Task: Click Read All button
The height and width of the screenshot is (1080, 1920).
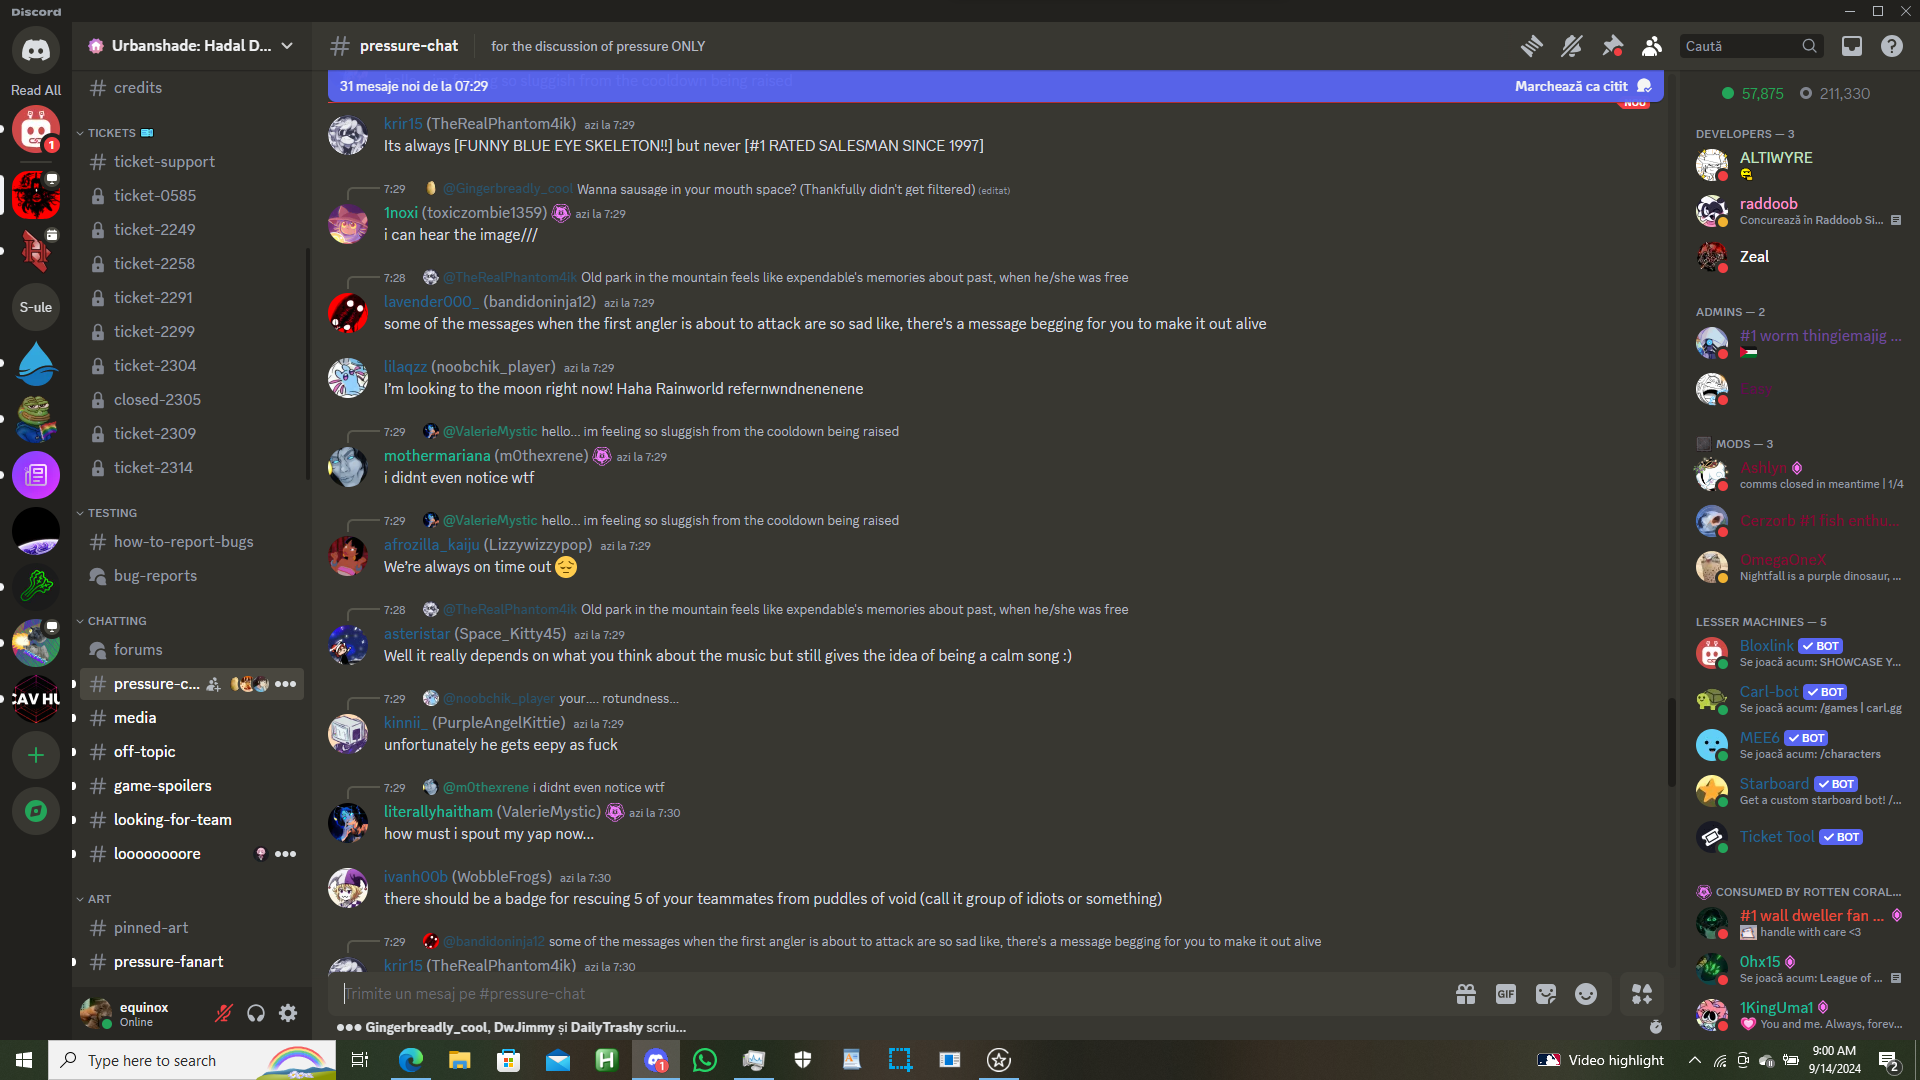Action: pos(36,90)
